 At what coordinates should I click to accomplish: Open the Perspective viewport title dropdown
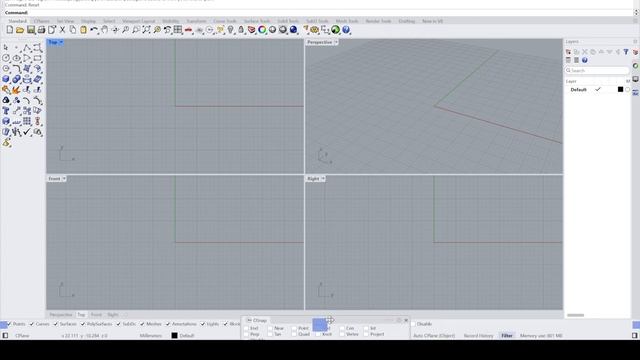[x=336, y=42]
